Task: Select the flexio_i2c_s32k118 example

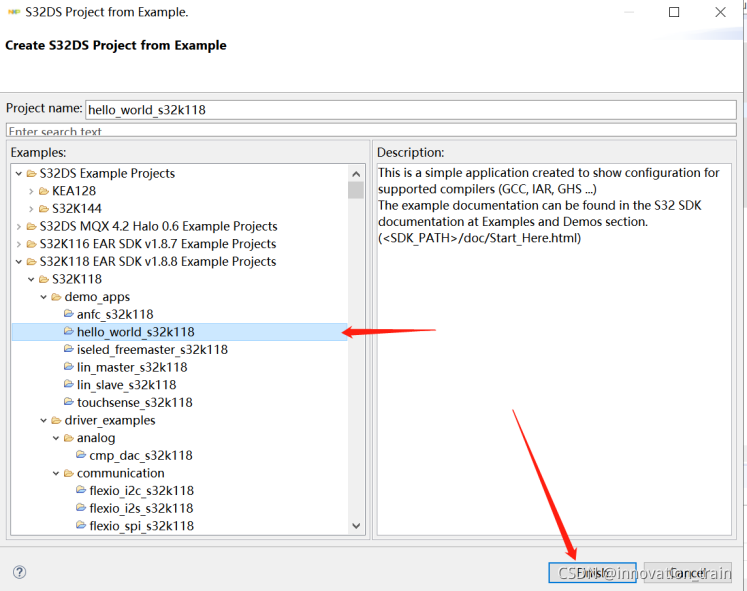Action: [141, 491]
